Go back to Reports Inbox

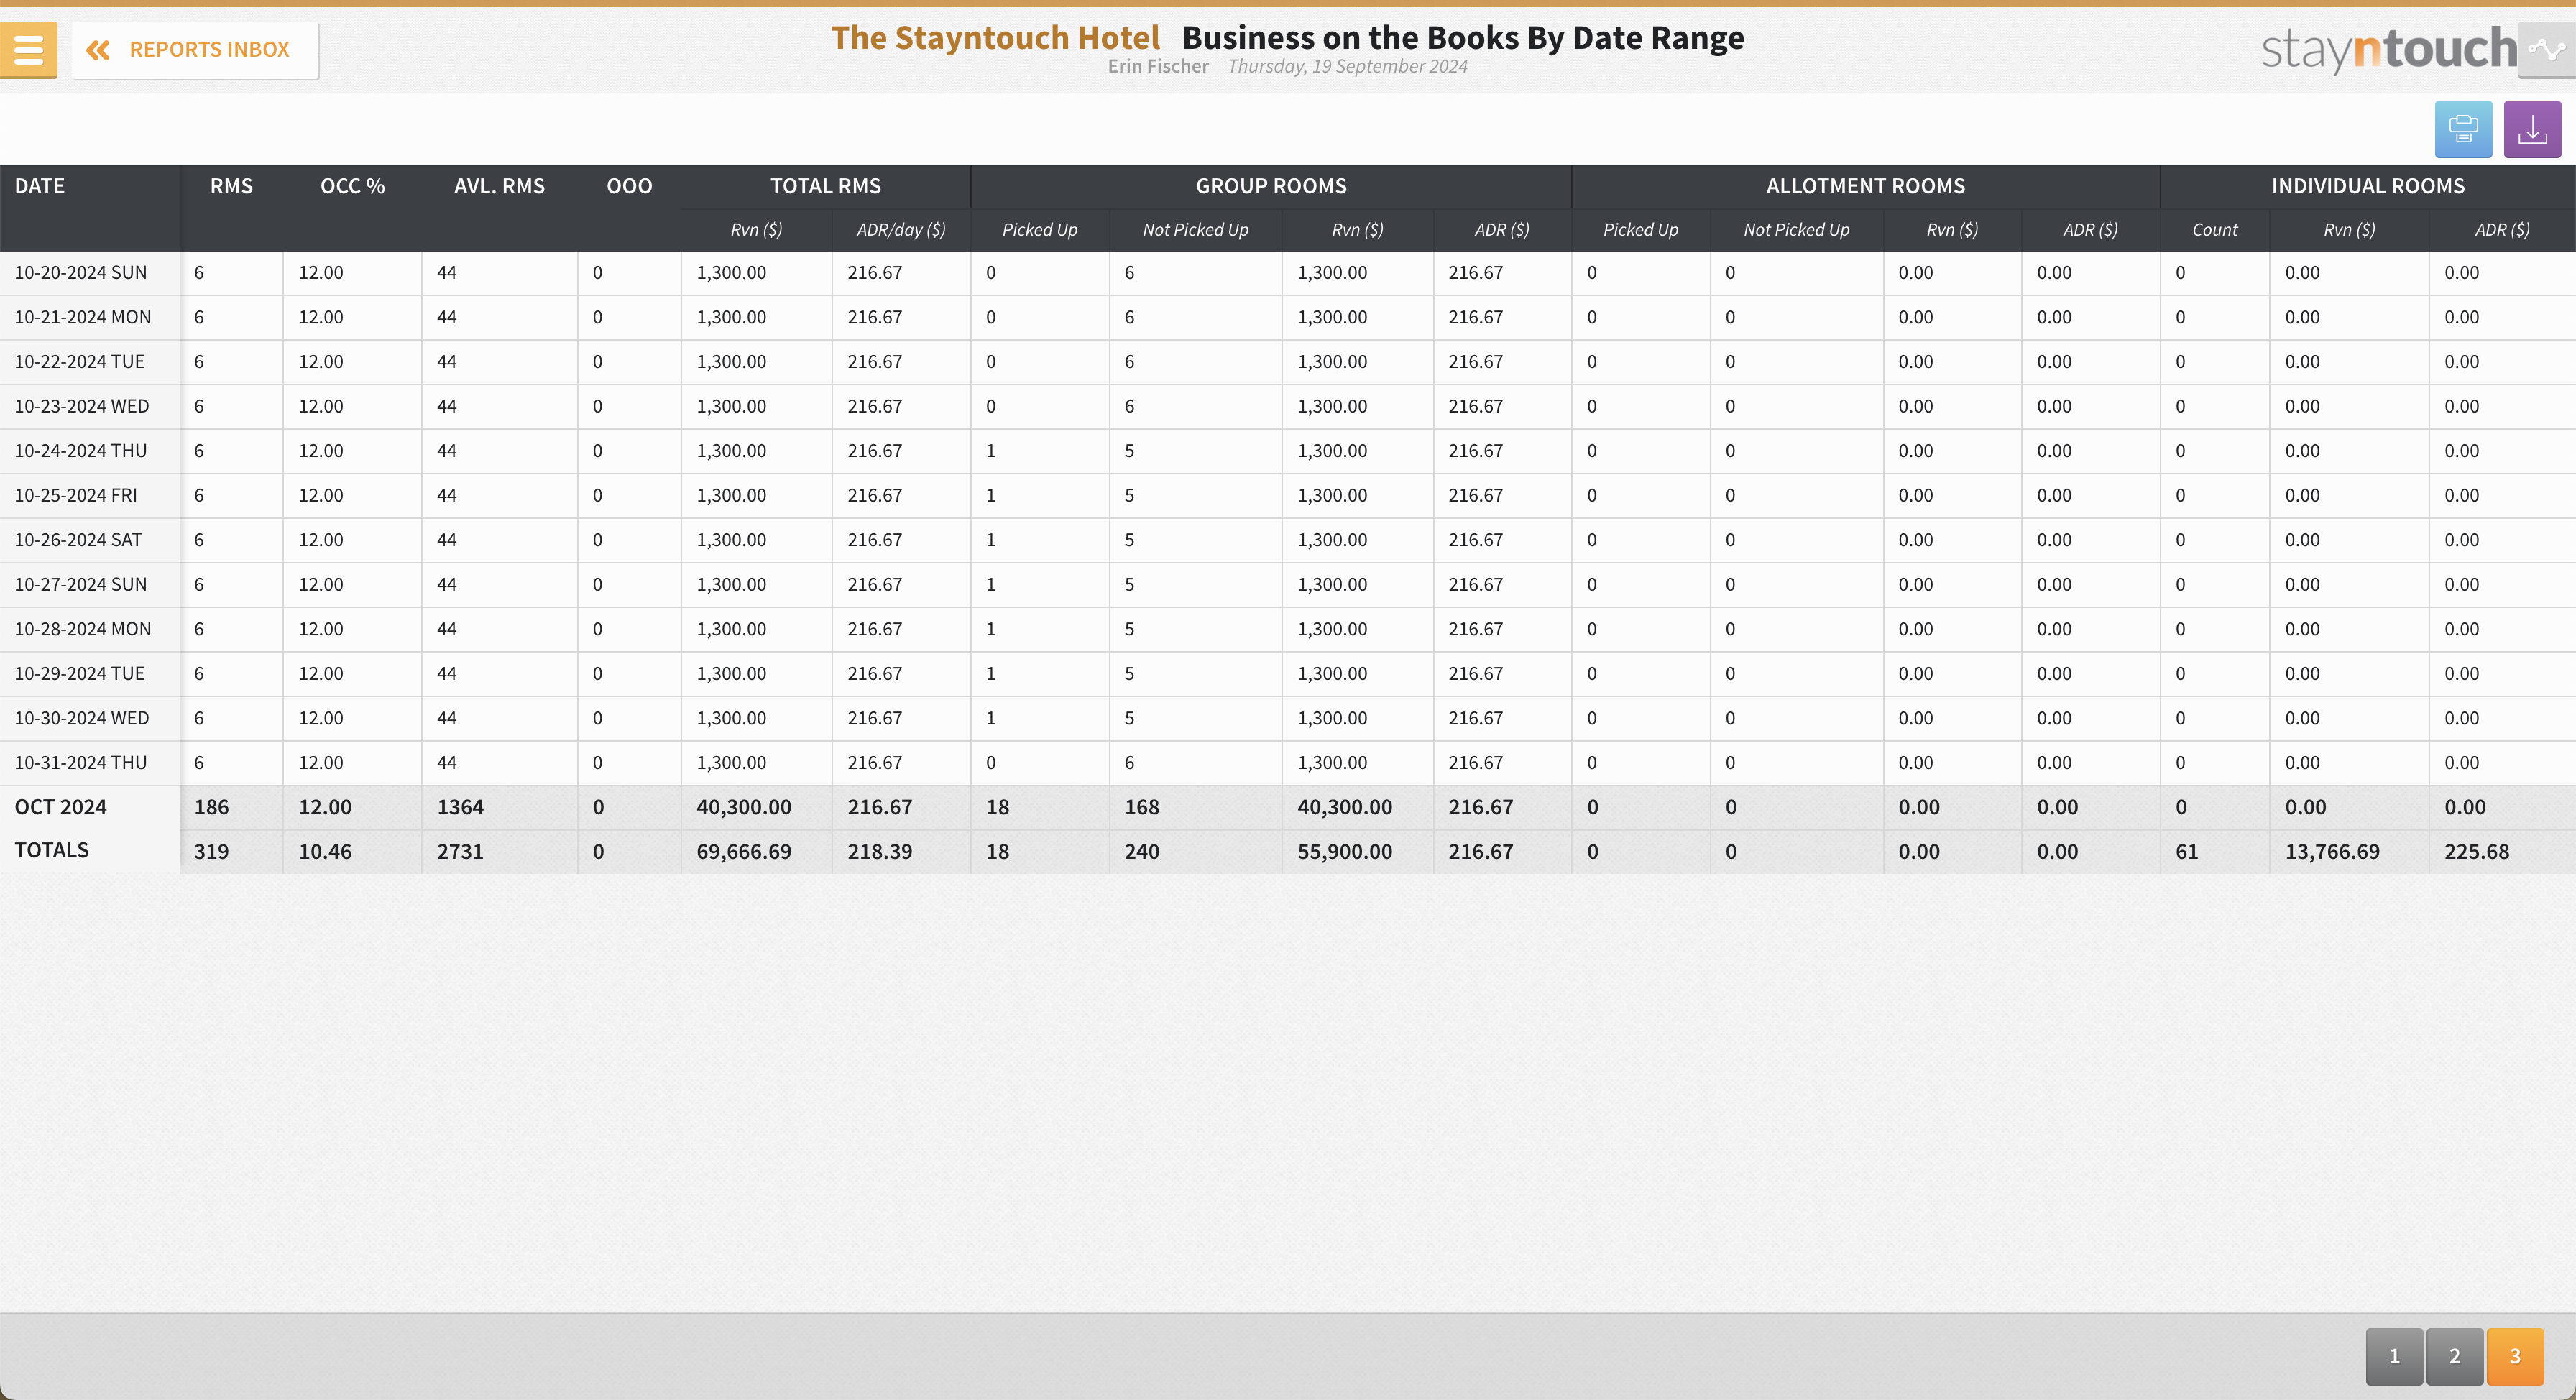point(208,50)
